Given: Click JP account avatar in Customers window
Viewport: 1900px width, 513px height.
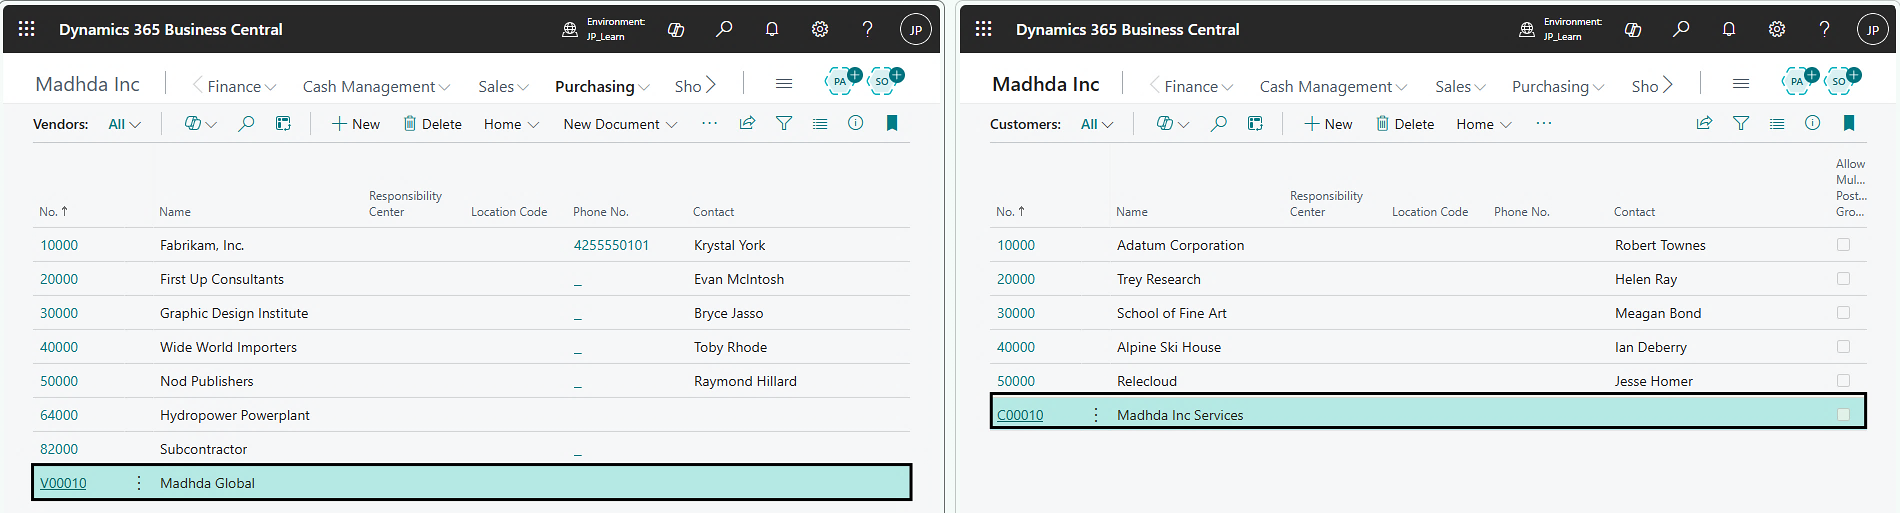Looking at the screenshot, I should [x=1873, y=29].
